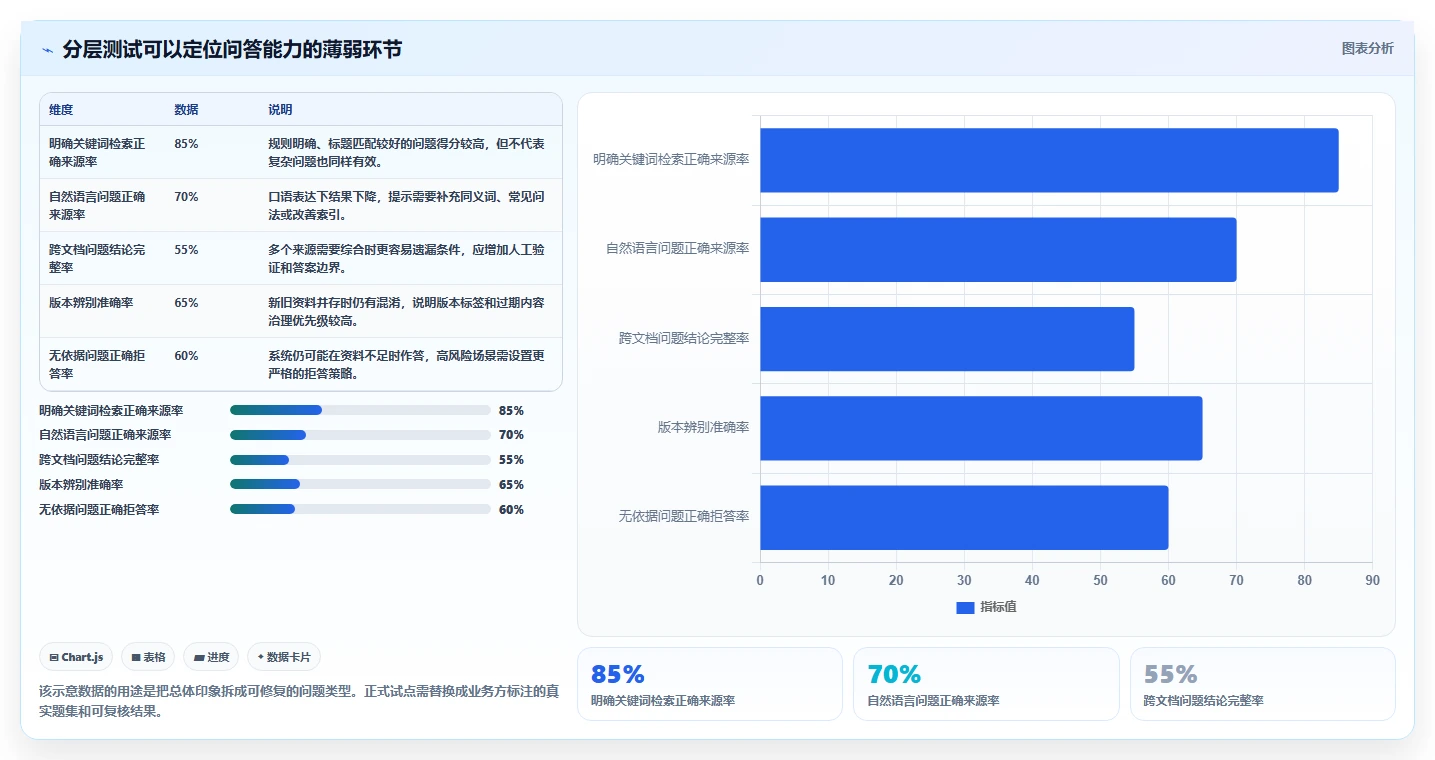The height and width of the screenshot is (760, 1435).
Task: Click the description starting 规则明确、标题匹配
Action: click(407, 152)
